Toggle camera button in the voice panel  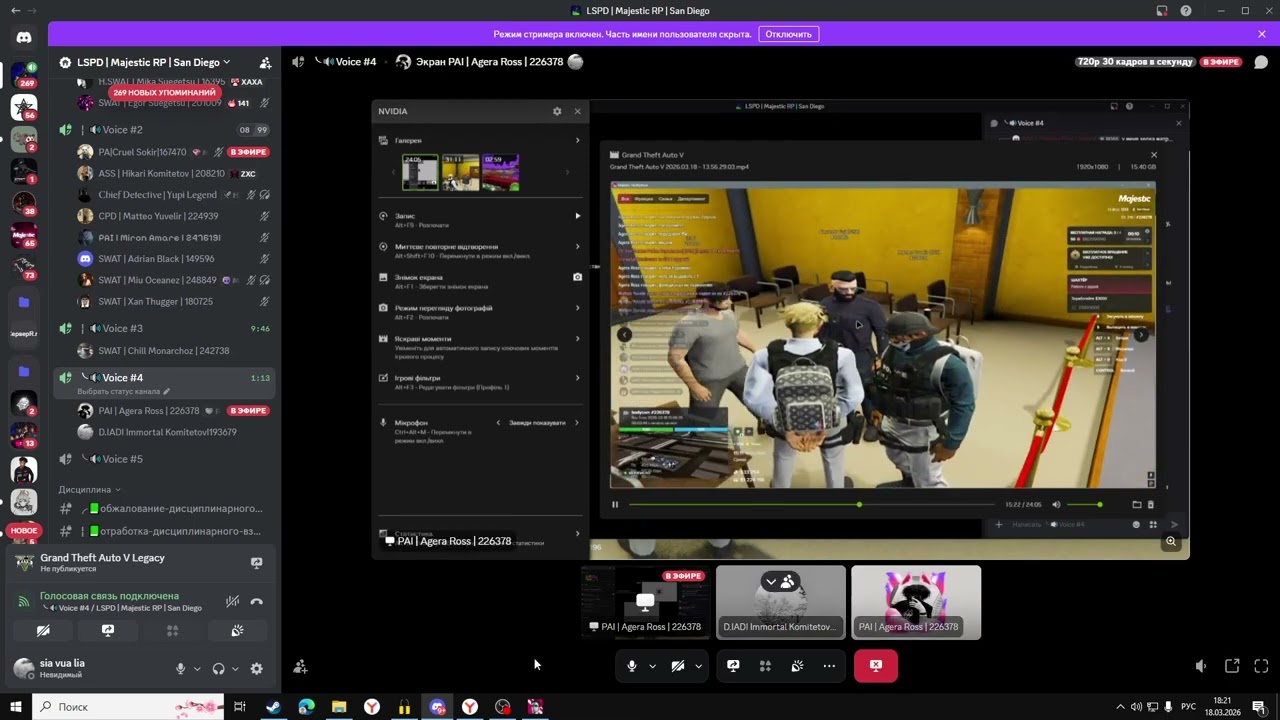pos(43,631)
